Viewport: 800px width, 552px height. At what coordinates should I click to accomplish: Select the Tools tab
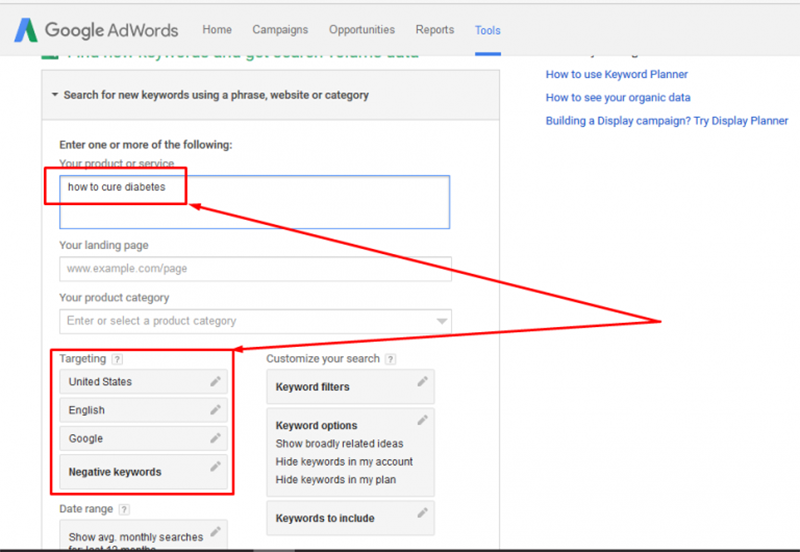(488, 31)
